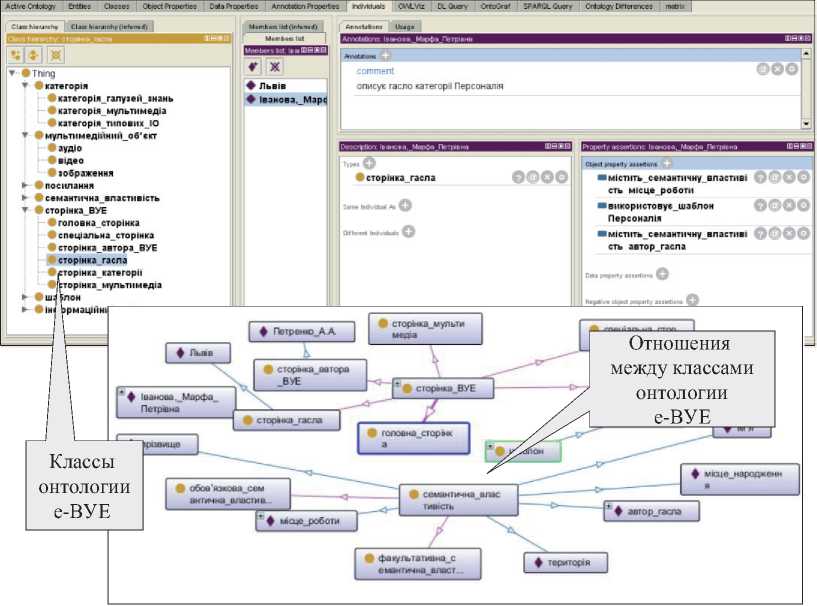Add a sibling class in the Class hierarchy toolbar

(34, 55)
